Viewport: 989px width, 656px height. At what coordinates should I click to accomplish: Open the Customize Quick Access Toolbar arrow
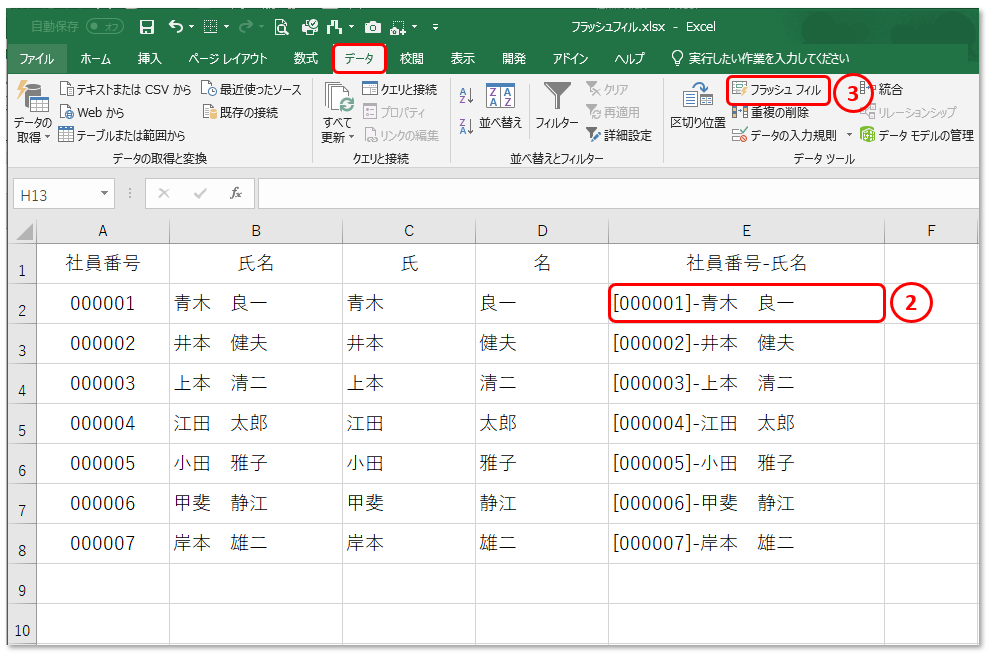[435, 27]
